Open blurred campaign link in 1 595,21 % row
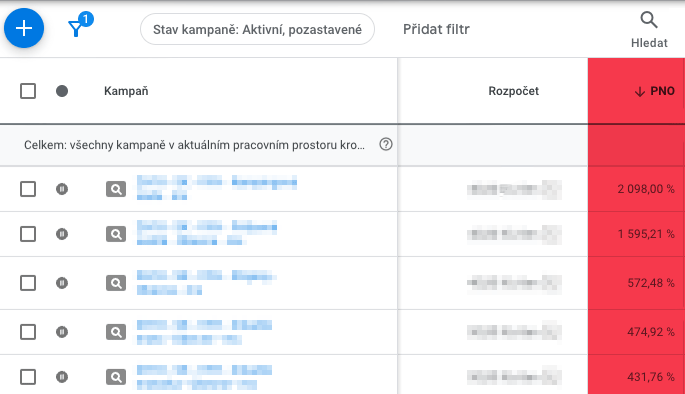Screen dimensions: 685x394 point(207,234)
